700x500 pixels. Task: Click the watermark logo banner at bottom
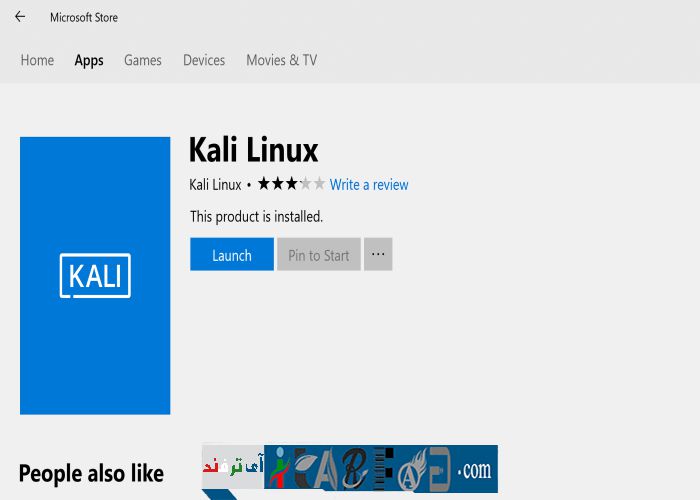coord(350,468)
